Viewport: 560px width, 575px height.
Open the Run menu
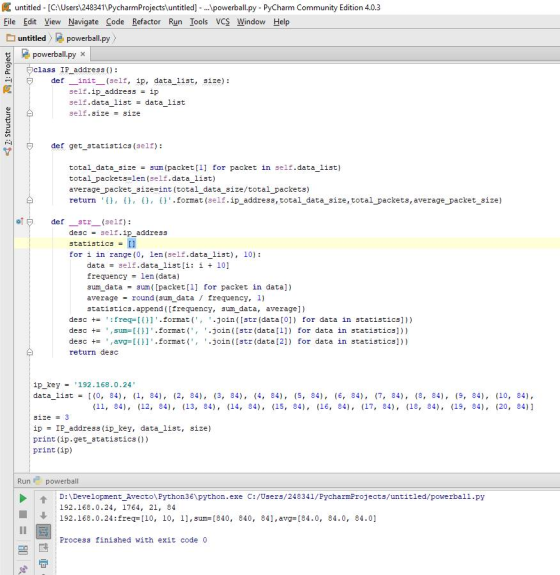175,22
